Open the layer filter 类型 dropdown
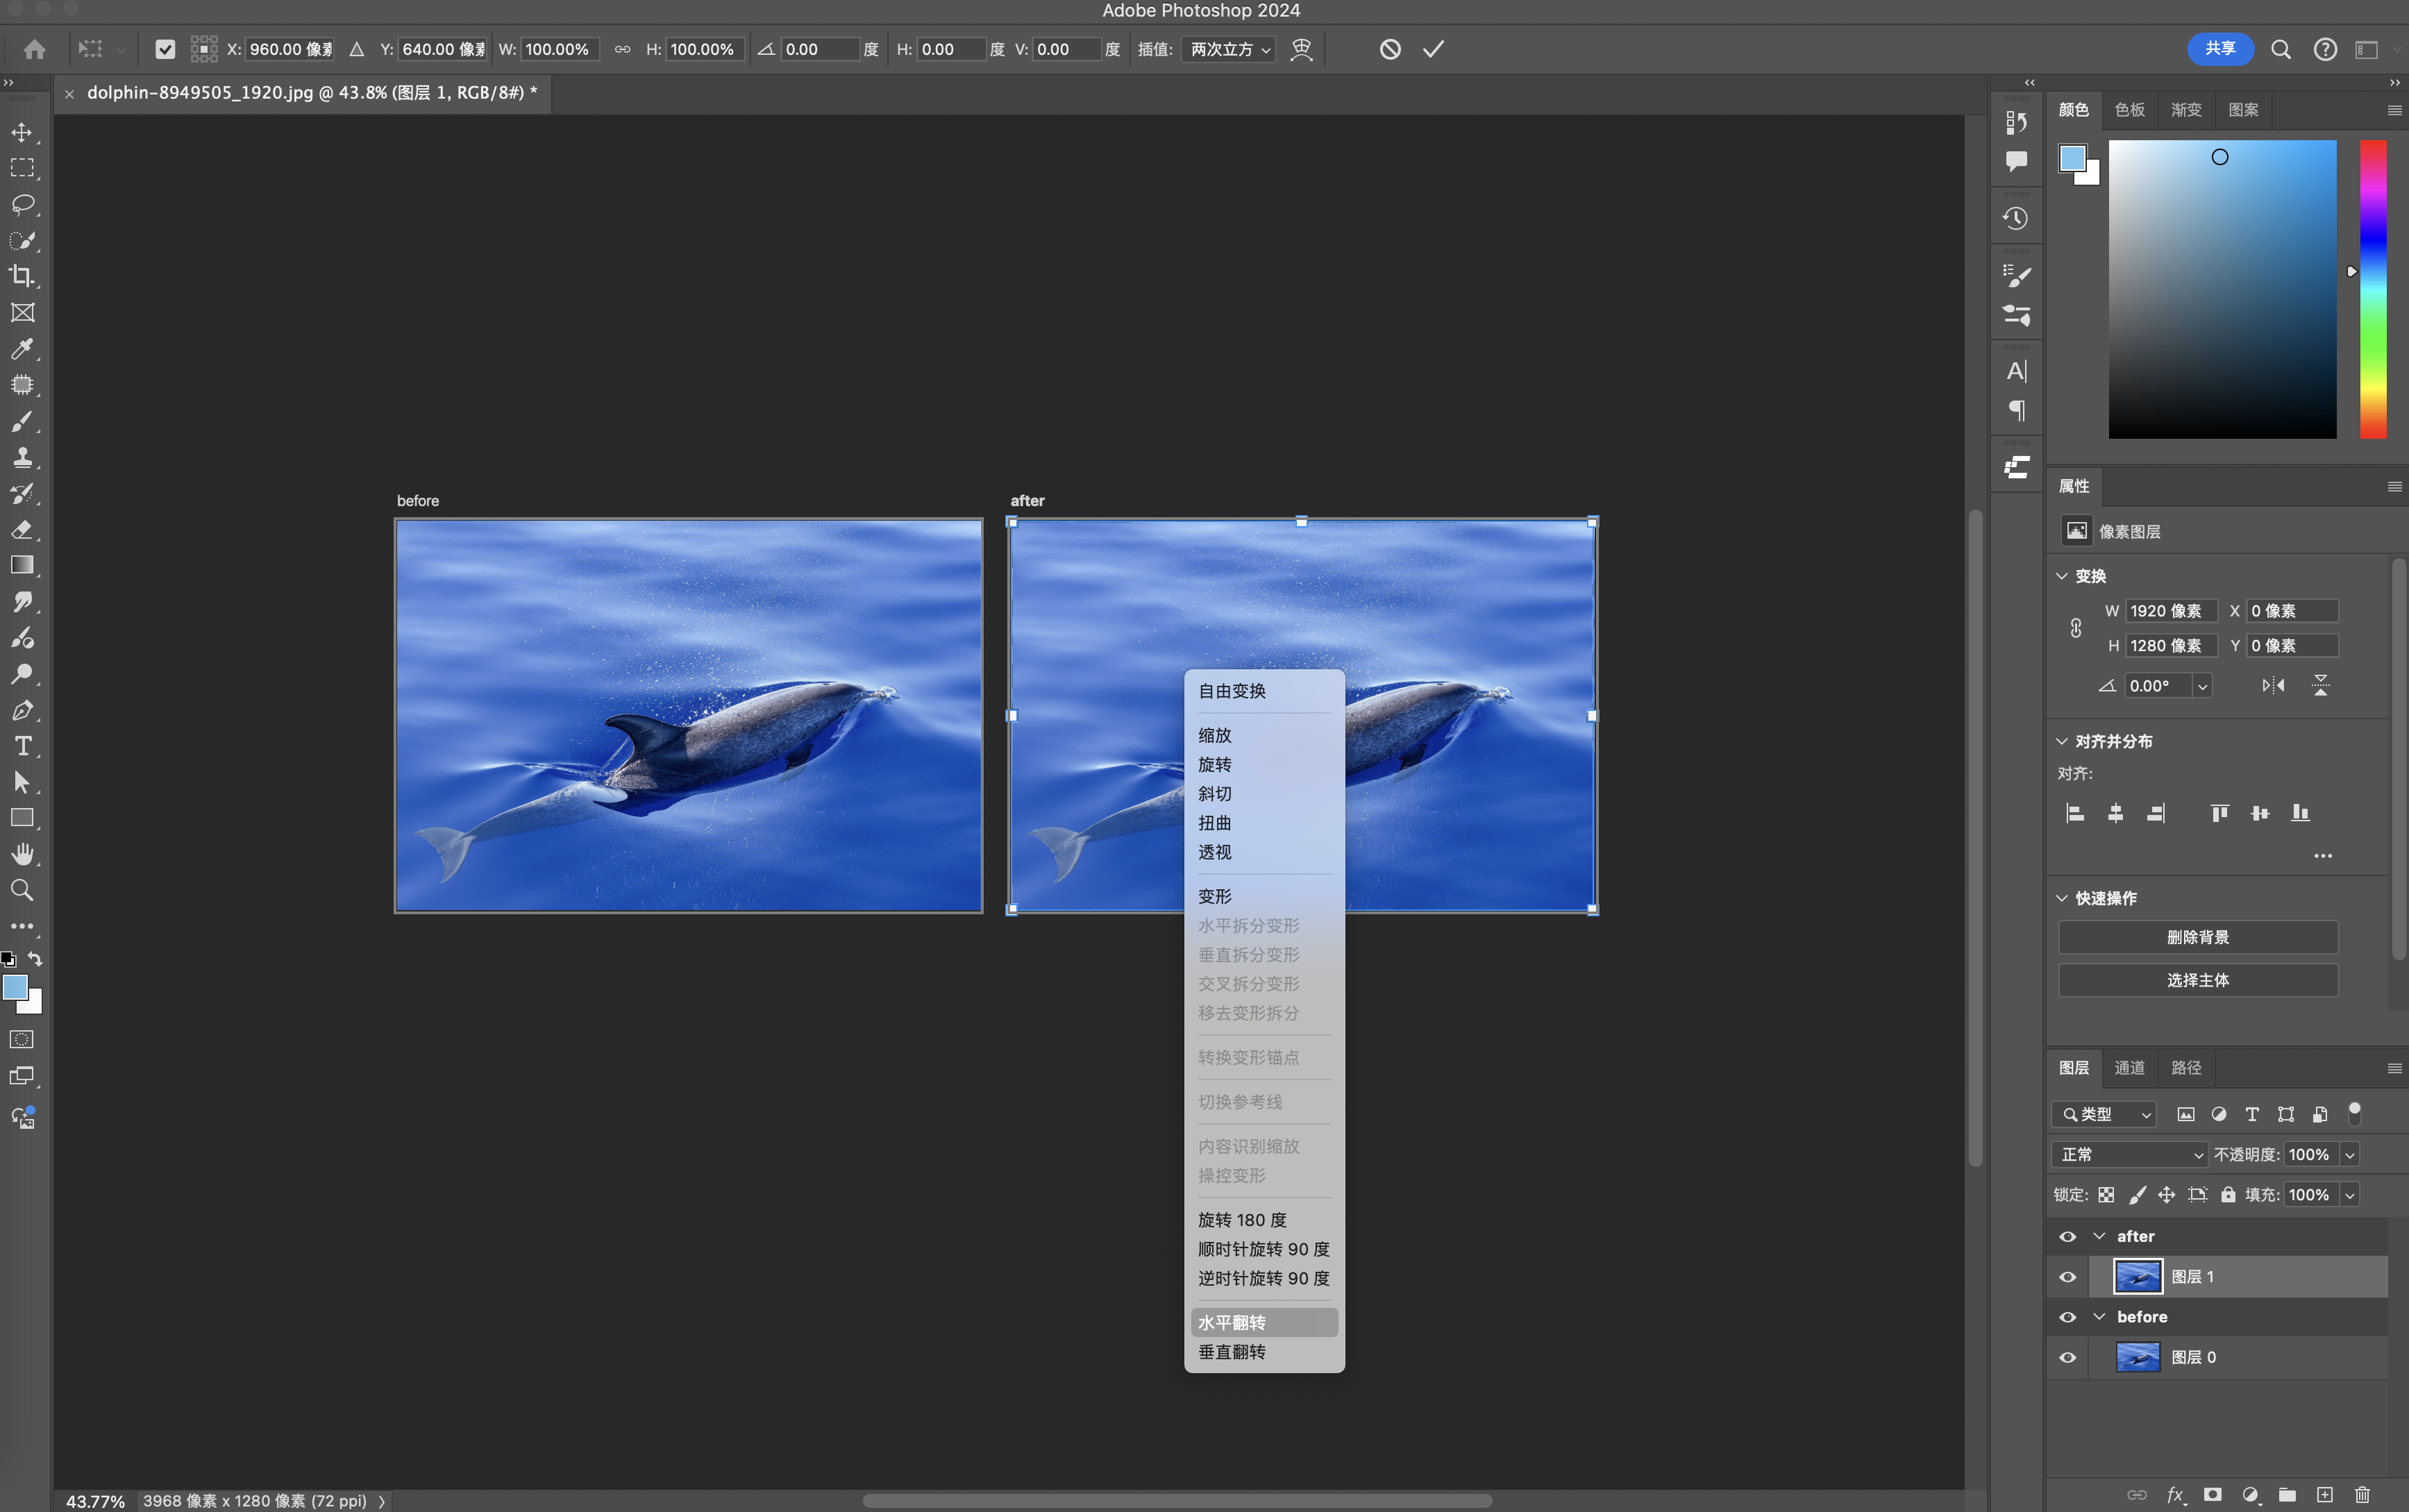This screenshot has width=2409, height=1512. click(x=2103, y=1114)
